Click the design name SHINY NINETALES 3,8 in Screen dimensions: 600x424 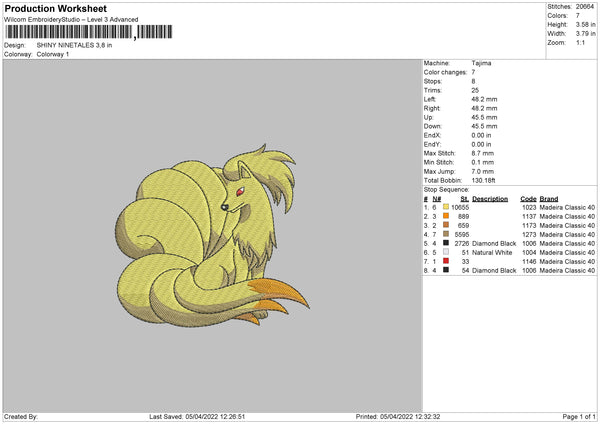[74, 45]
